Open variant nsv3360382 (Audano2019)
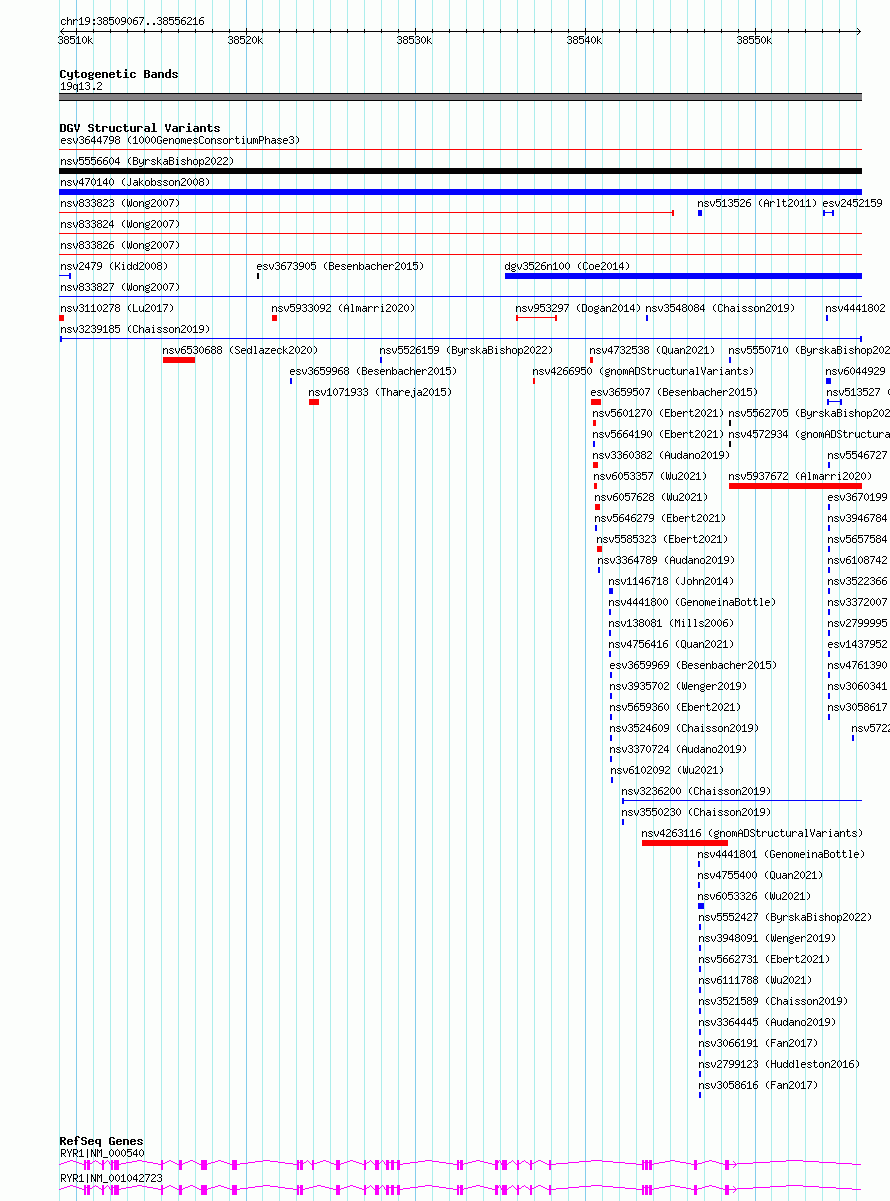The image size is (890, 1201). 661,455
